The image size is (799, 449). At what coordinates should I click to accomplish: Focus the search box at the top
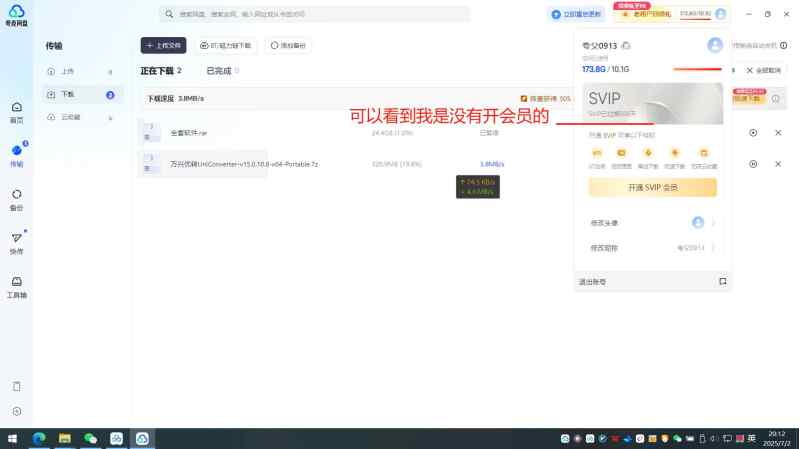tap(315, 14)
